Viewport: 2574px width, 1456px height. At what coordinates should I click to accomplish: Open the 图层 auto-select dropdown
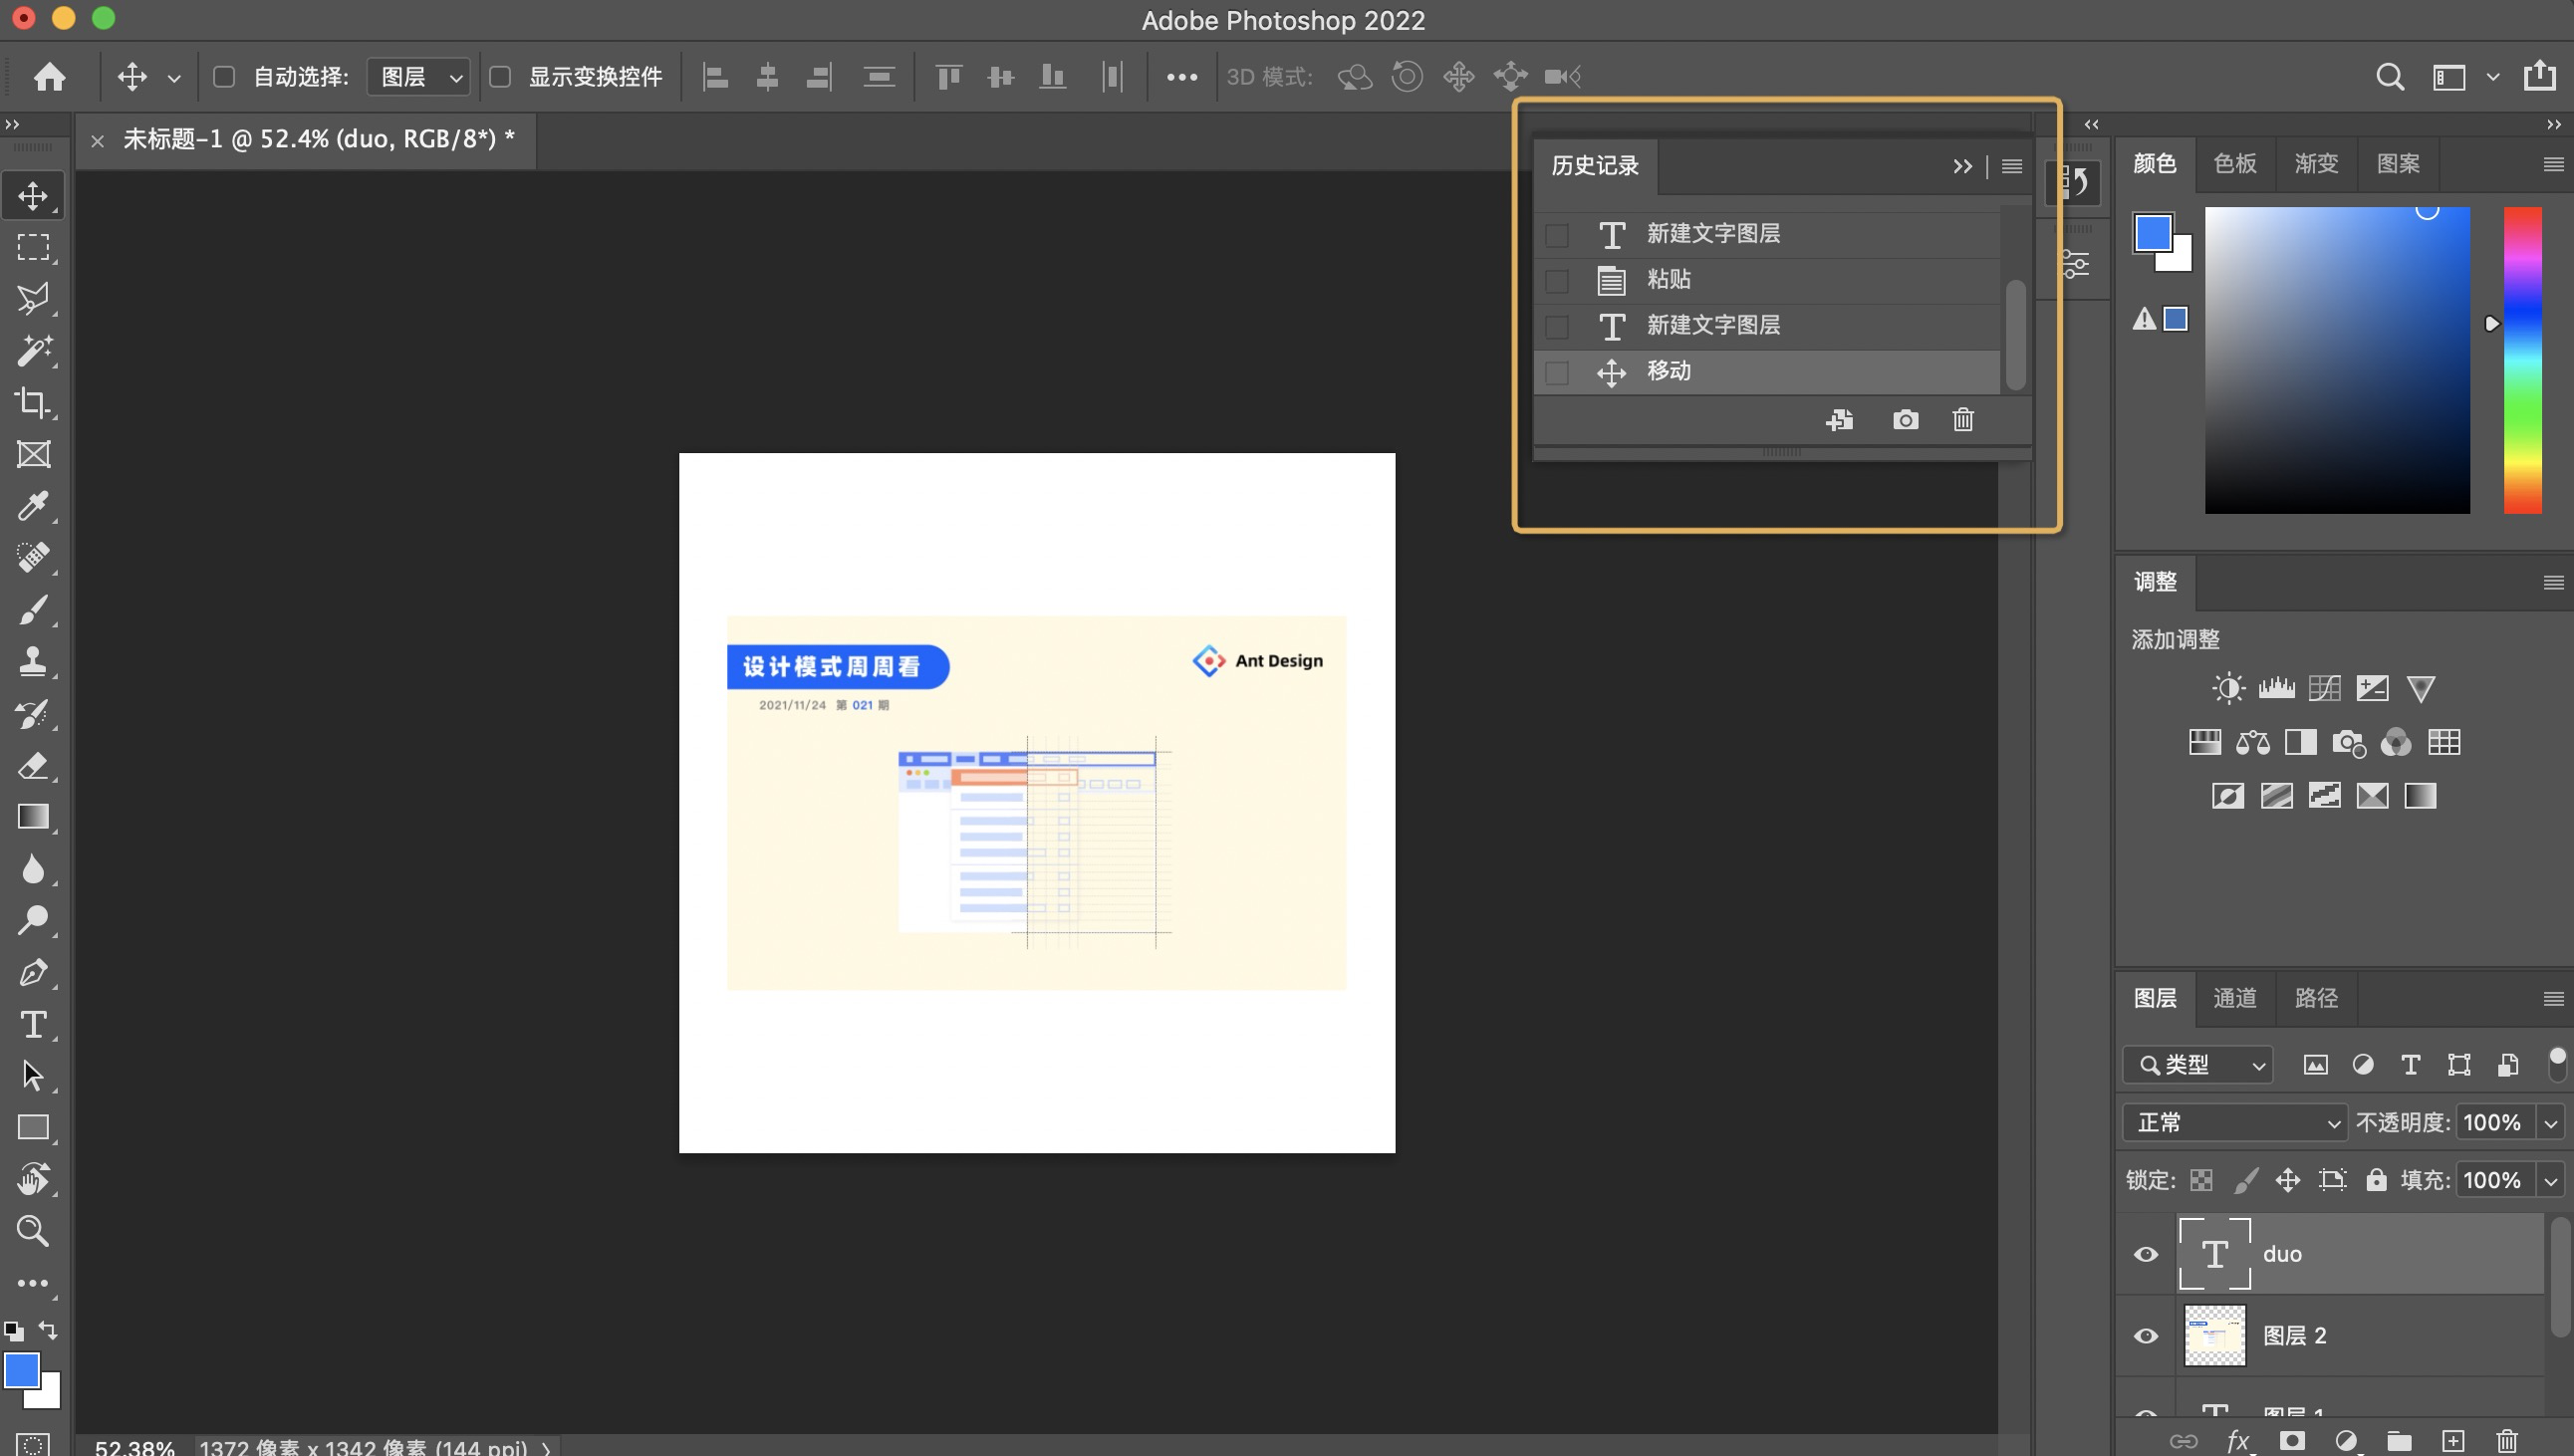point(418,77)
